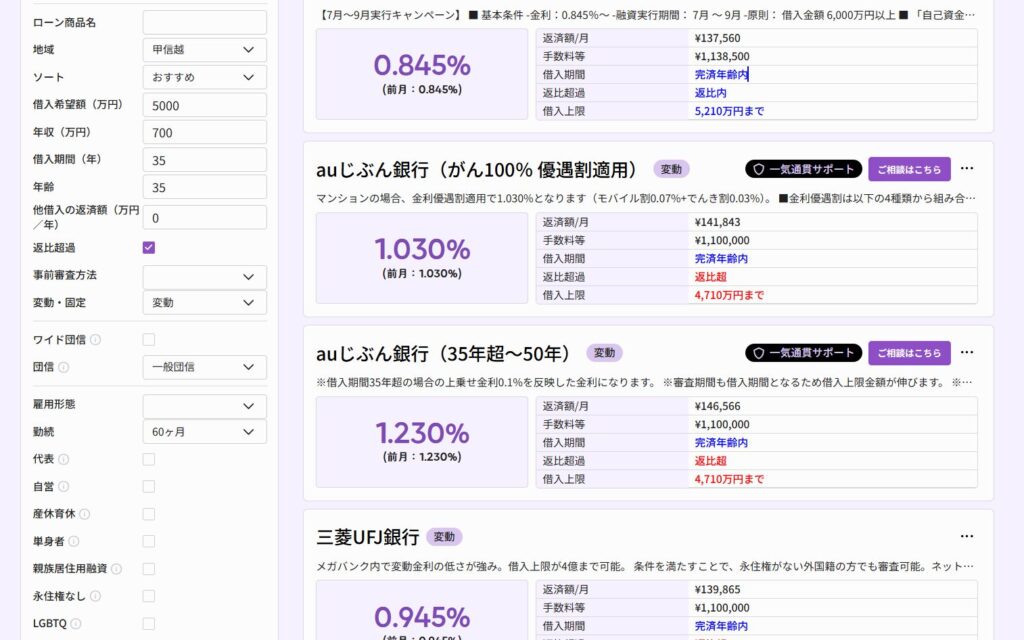Open the ソート dropdown showing おすすめ
Viewport: 1024px width, 640px height.
click(x=204, y=77)
